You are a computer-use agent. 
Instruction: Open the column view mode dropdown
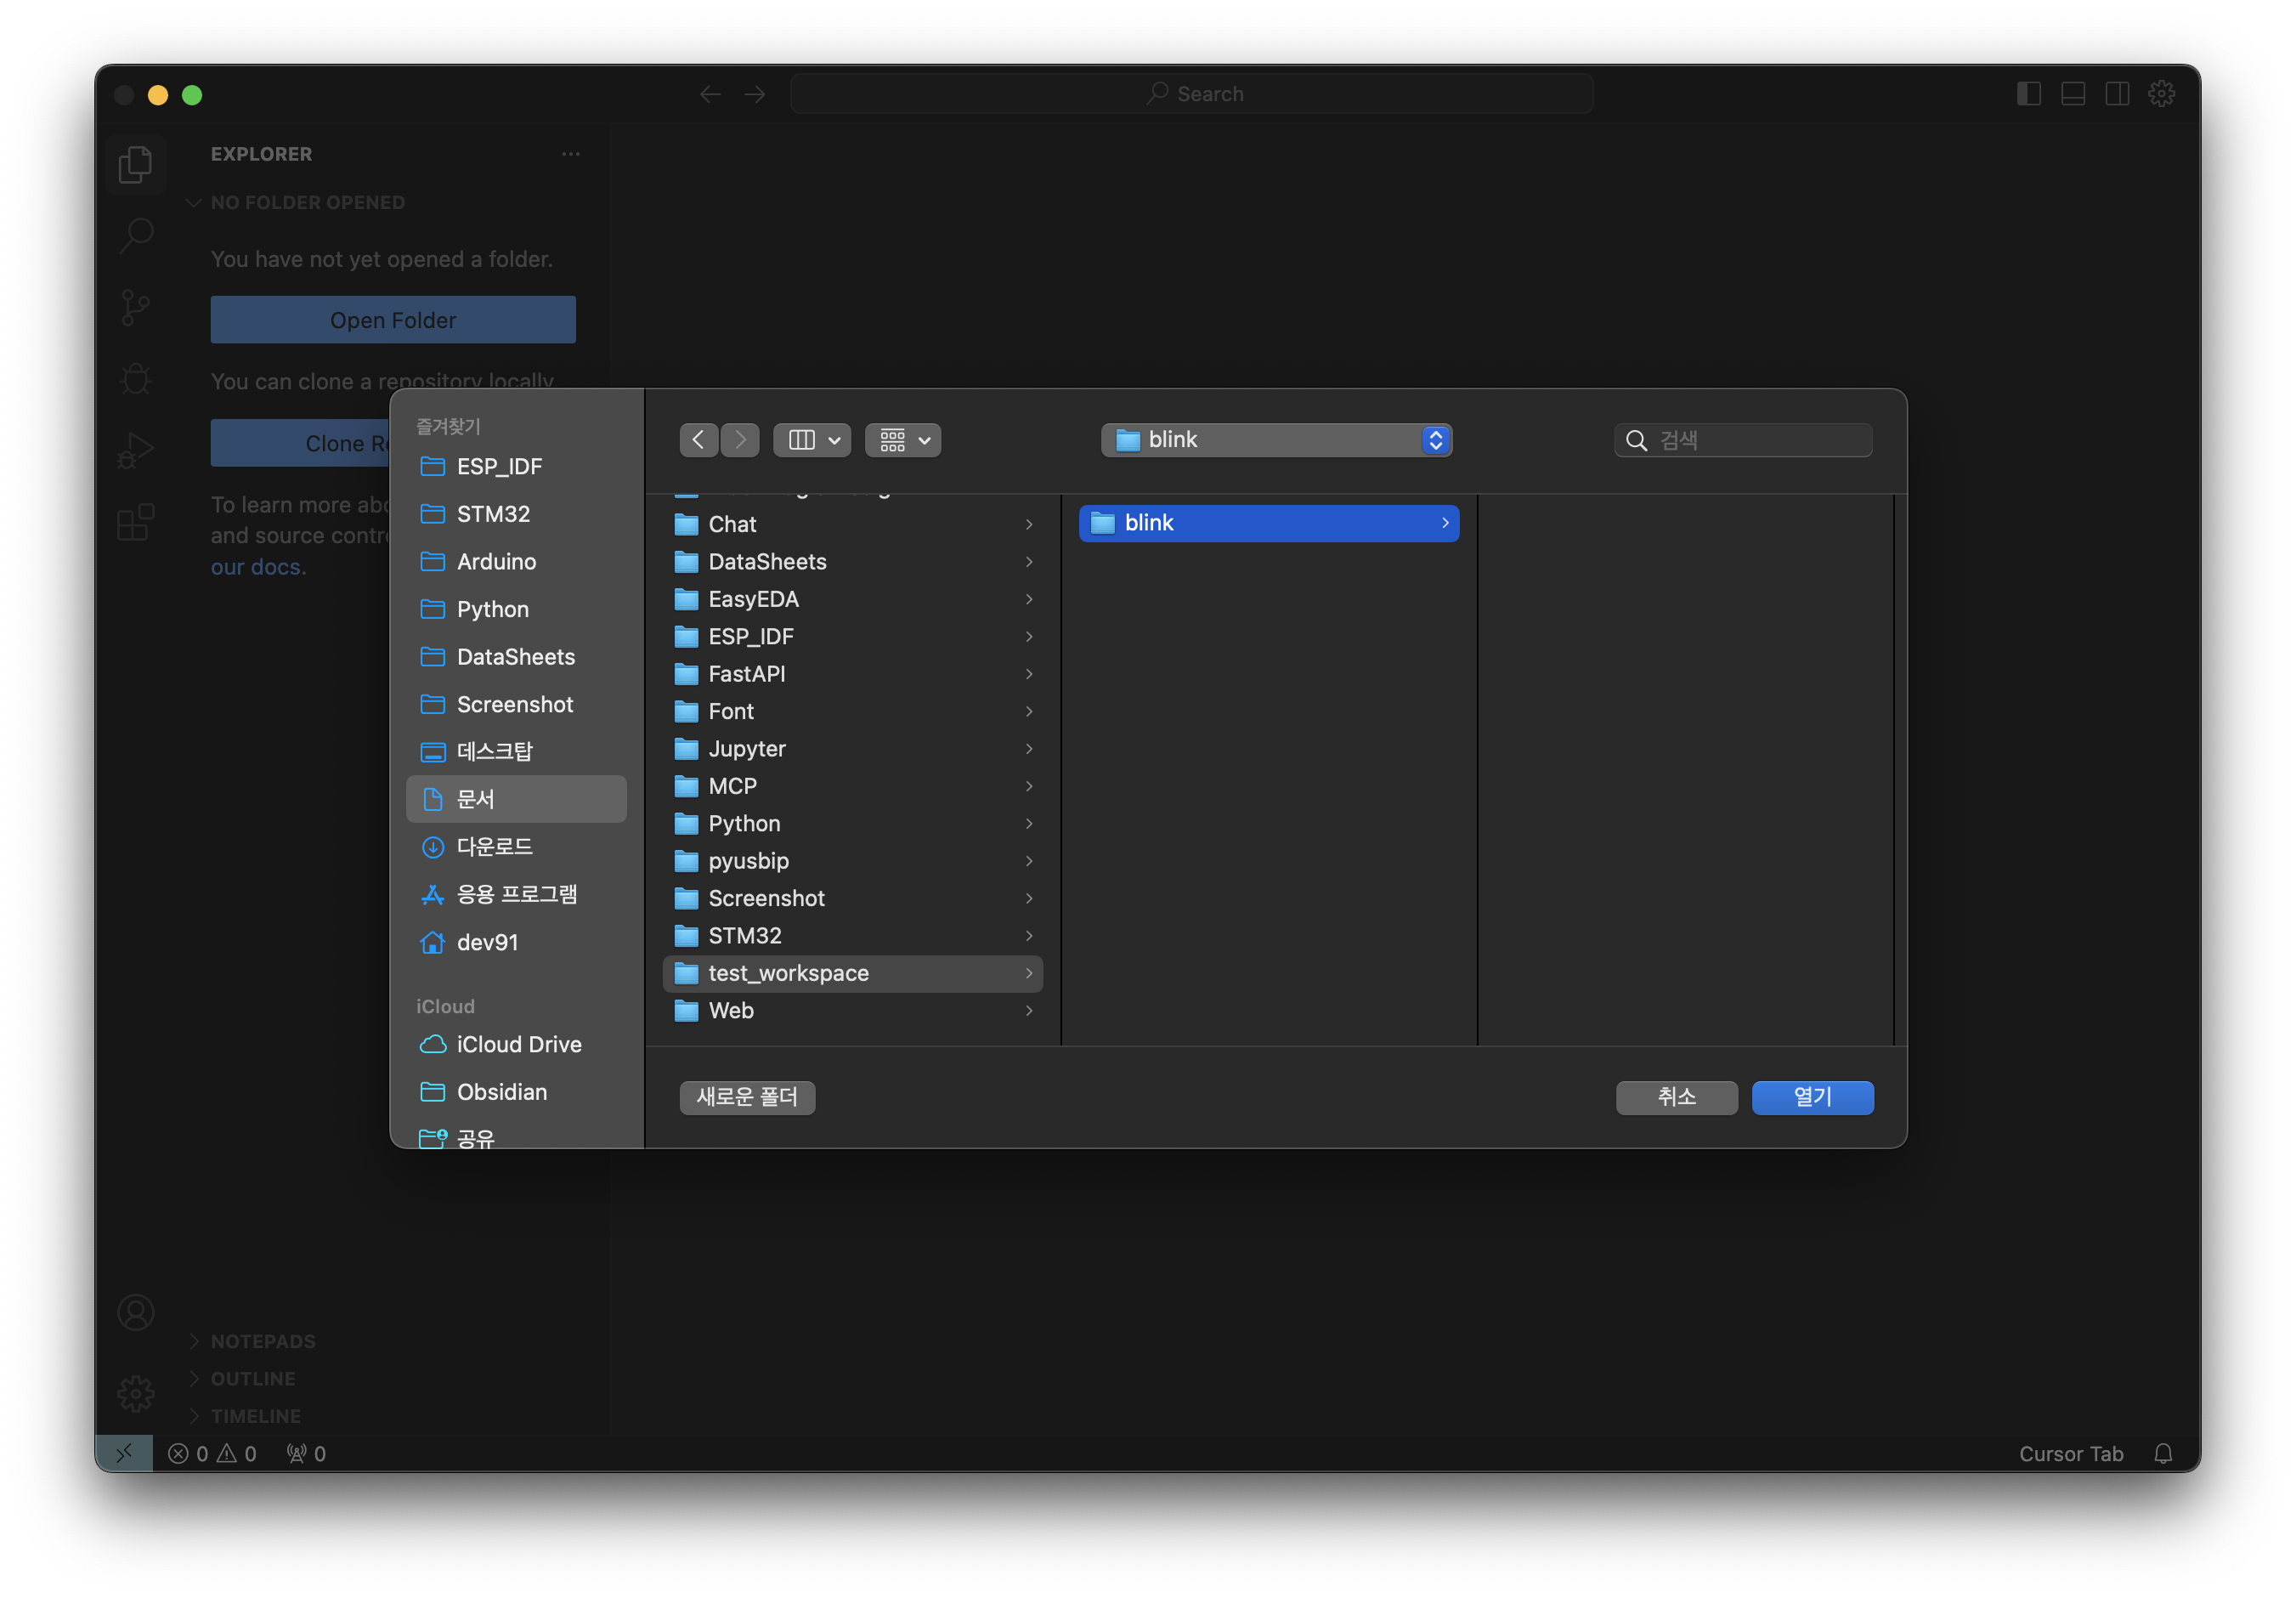tap(812, 440)
